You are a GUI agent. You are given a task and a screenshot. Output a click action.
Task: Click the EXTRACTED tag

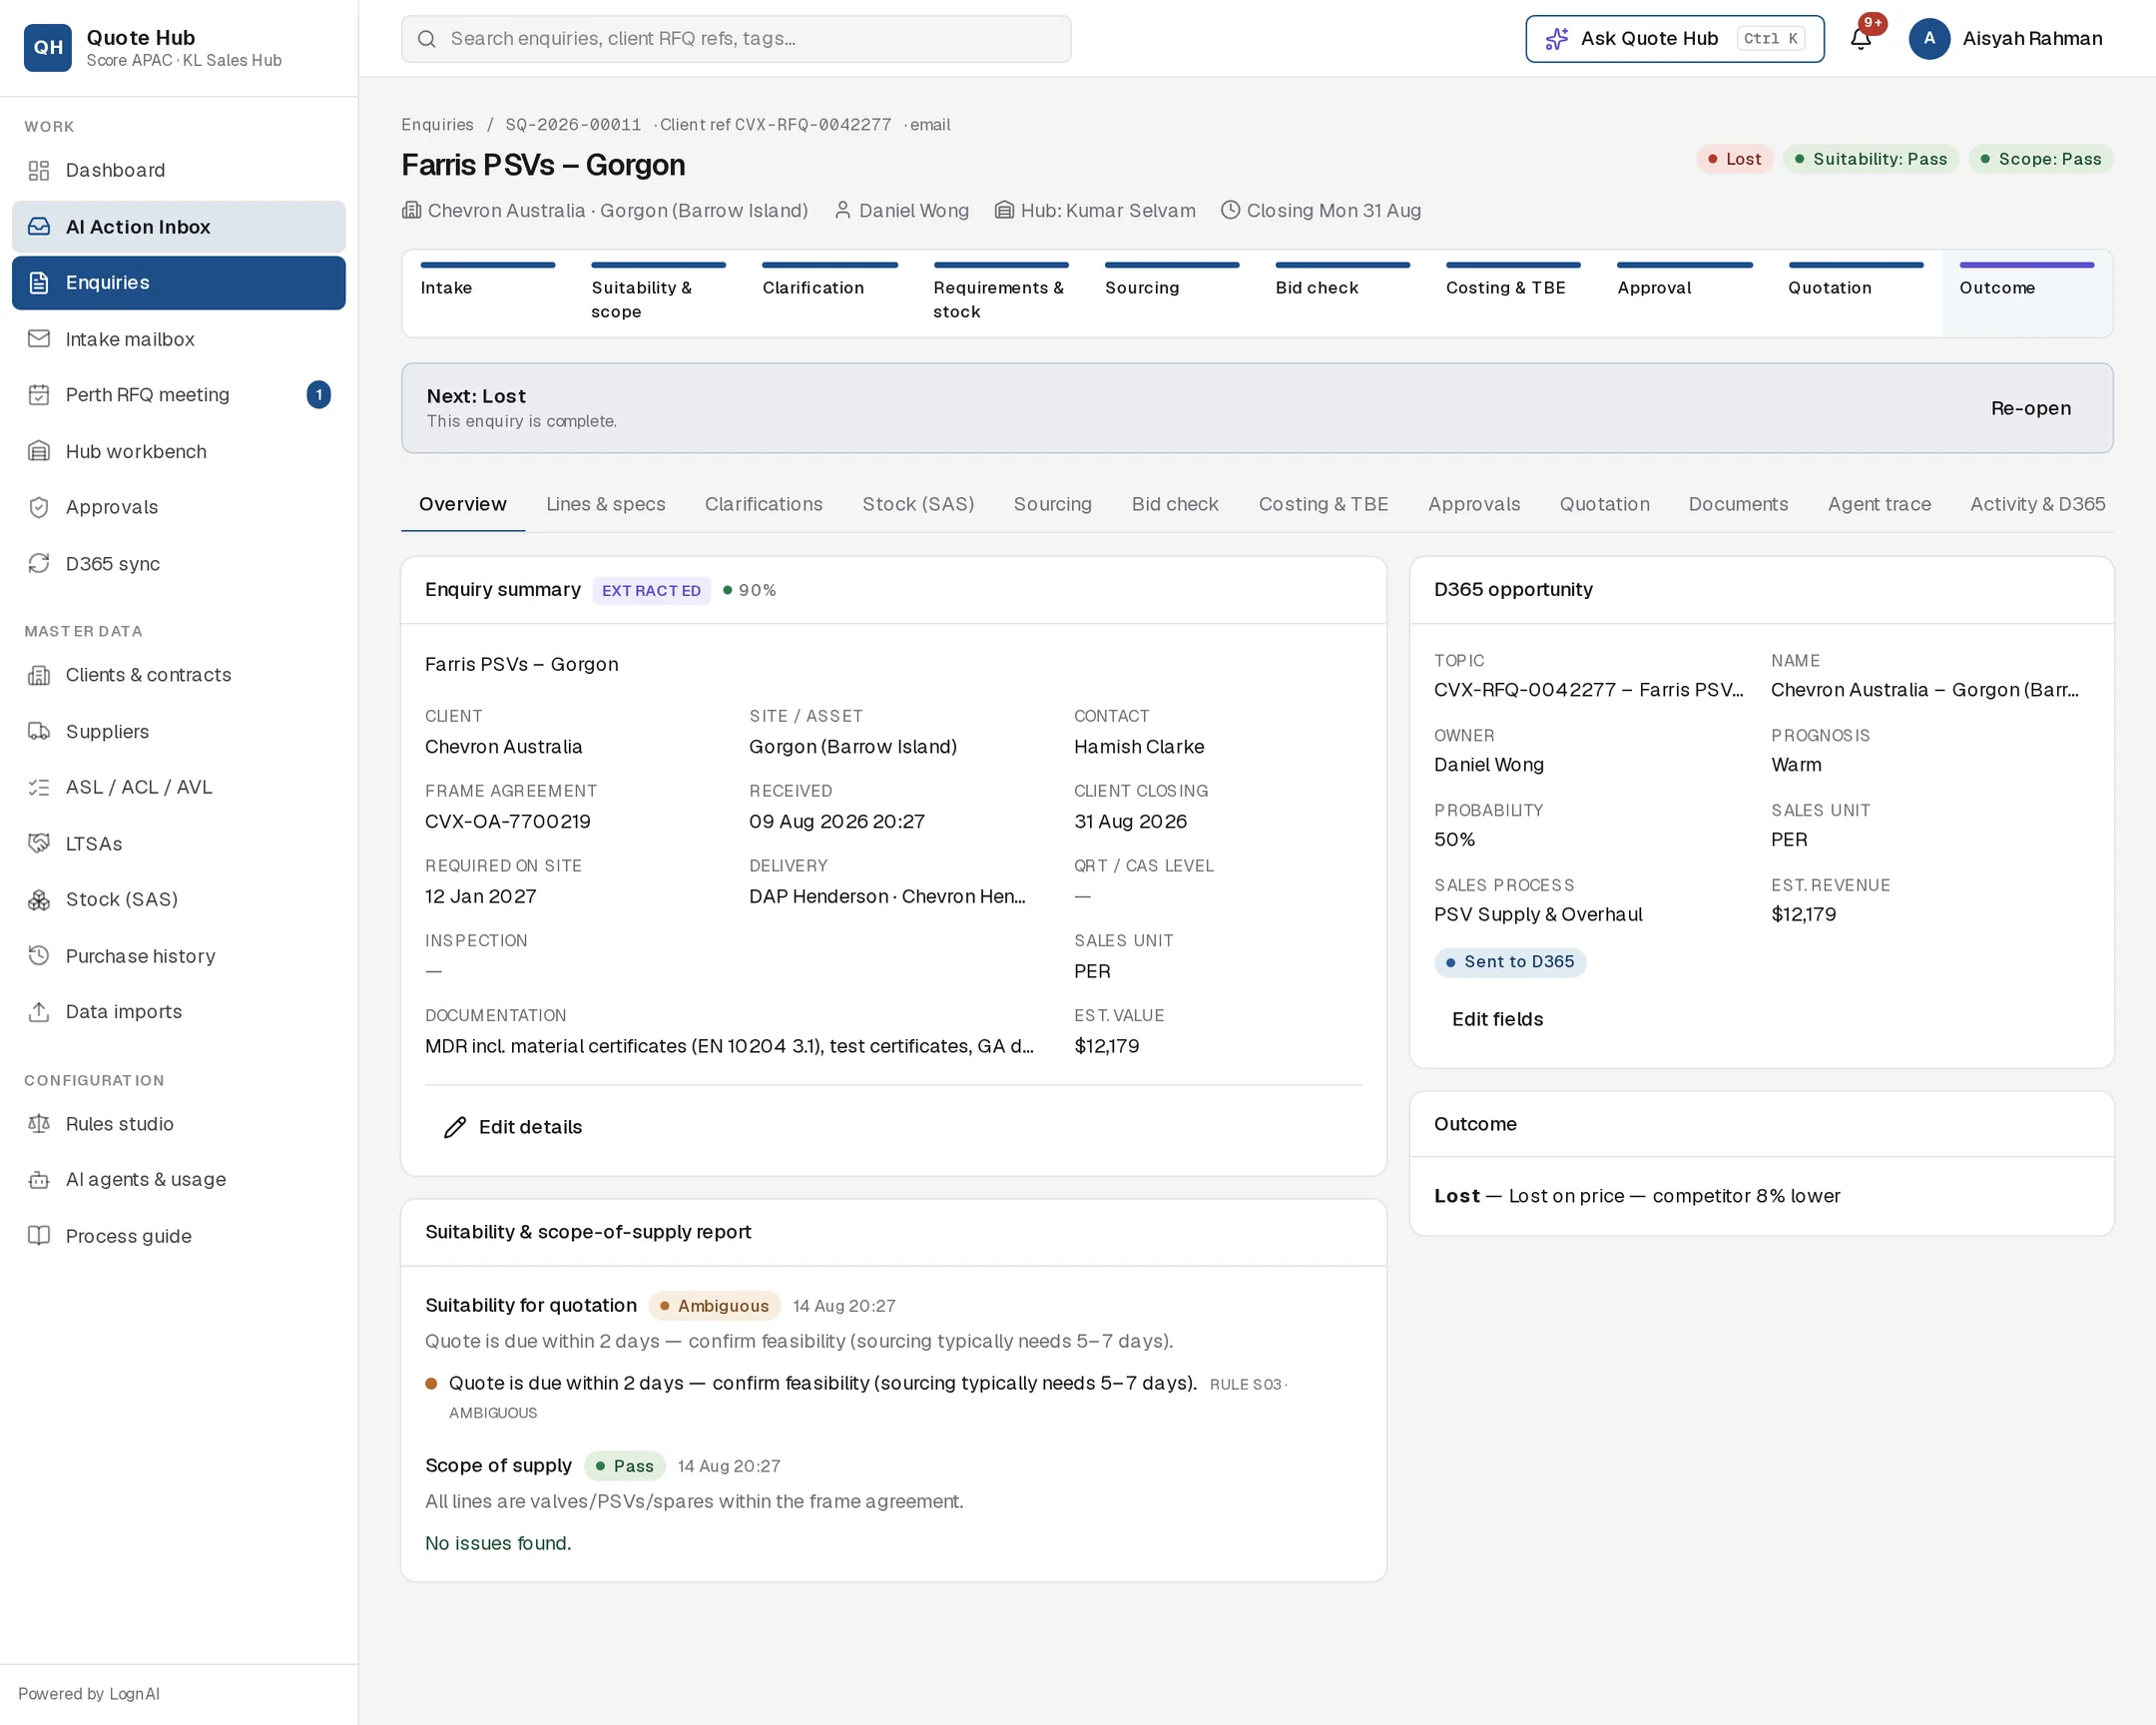coord(651,591)
